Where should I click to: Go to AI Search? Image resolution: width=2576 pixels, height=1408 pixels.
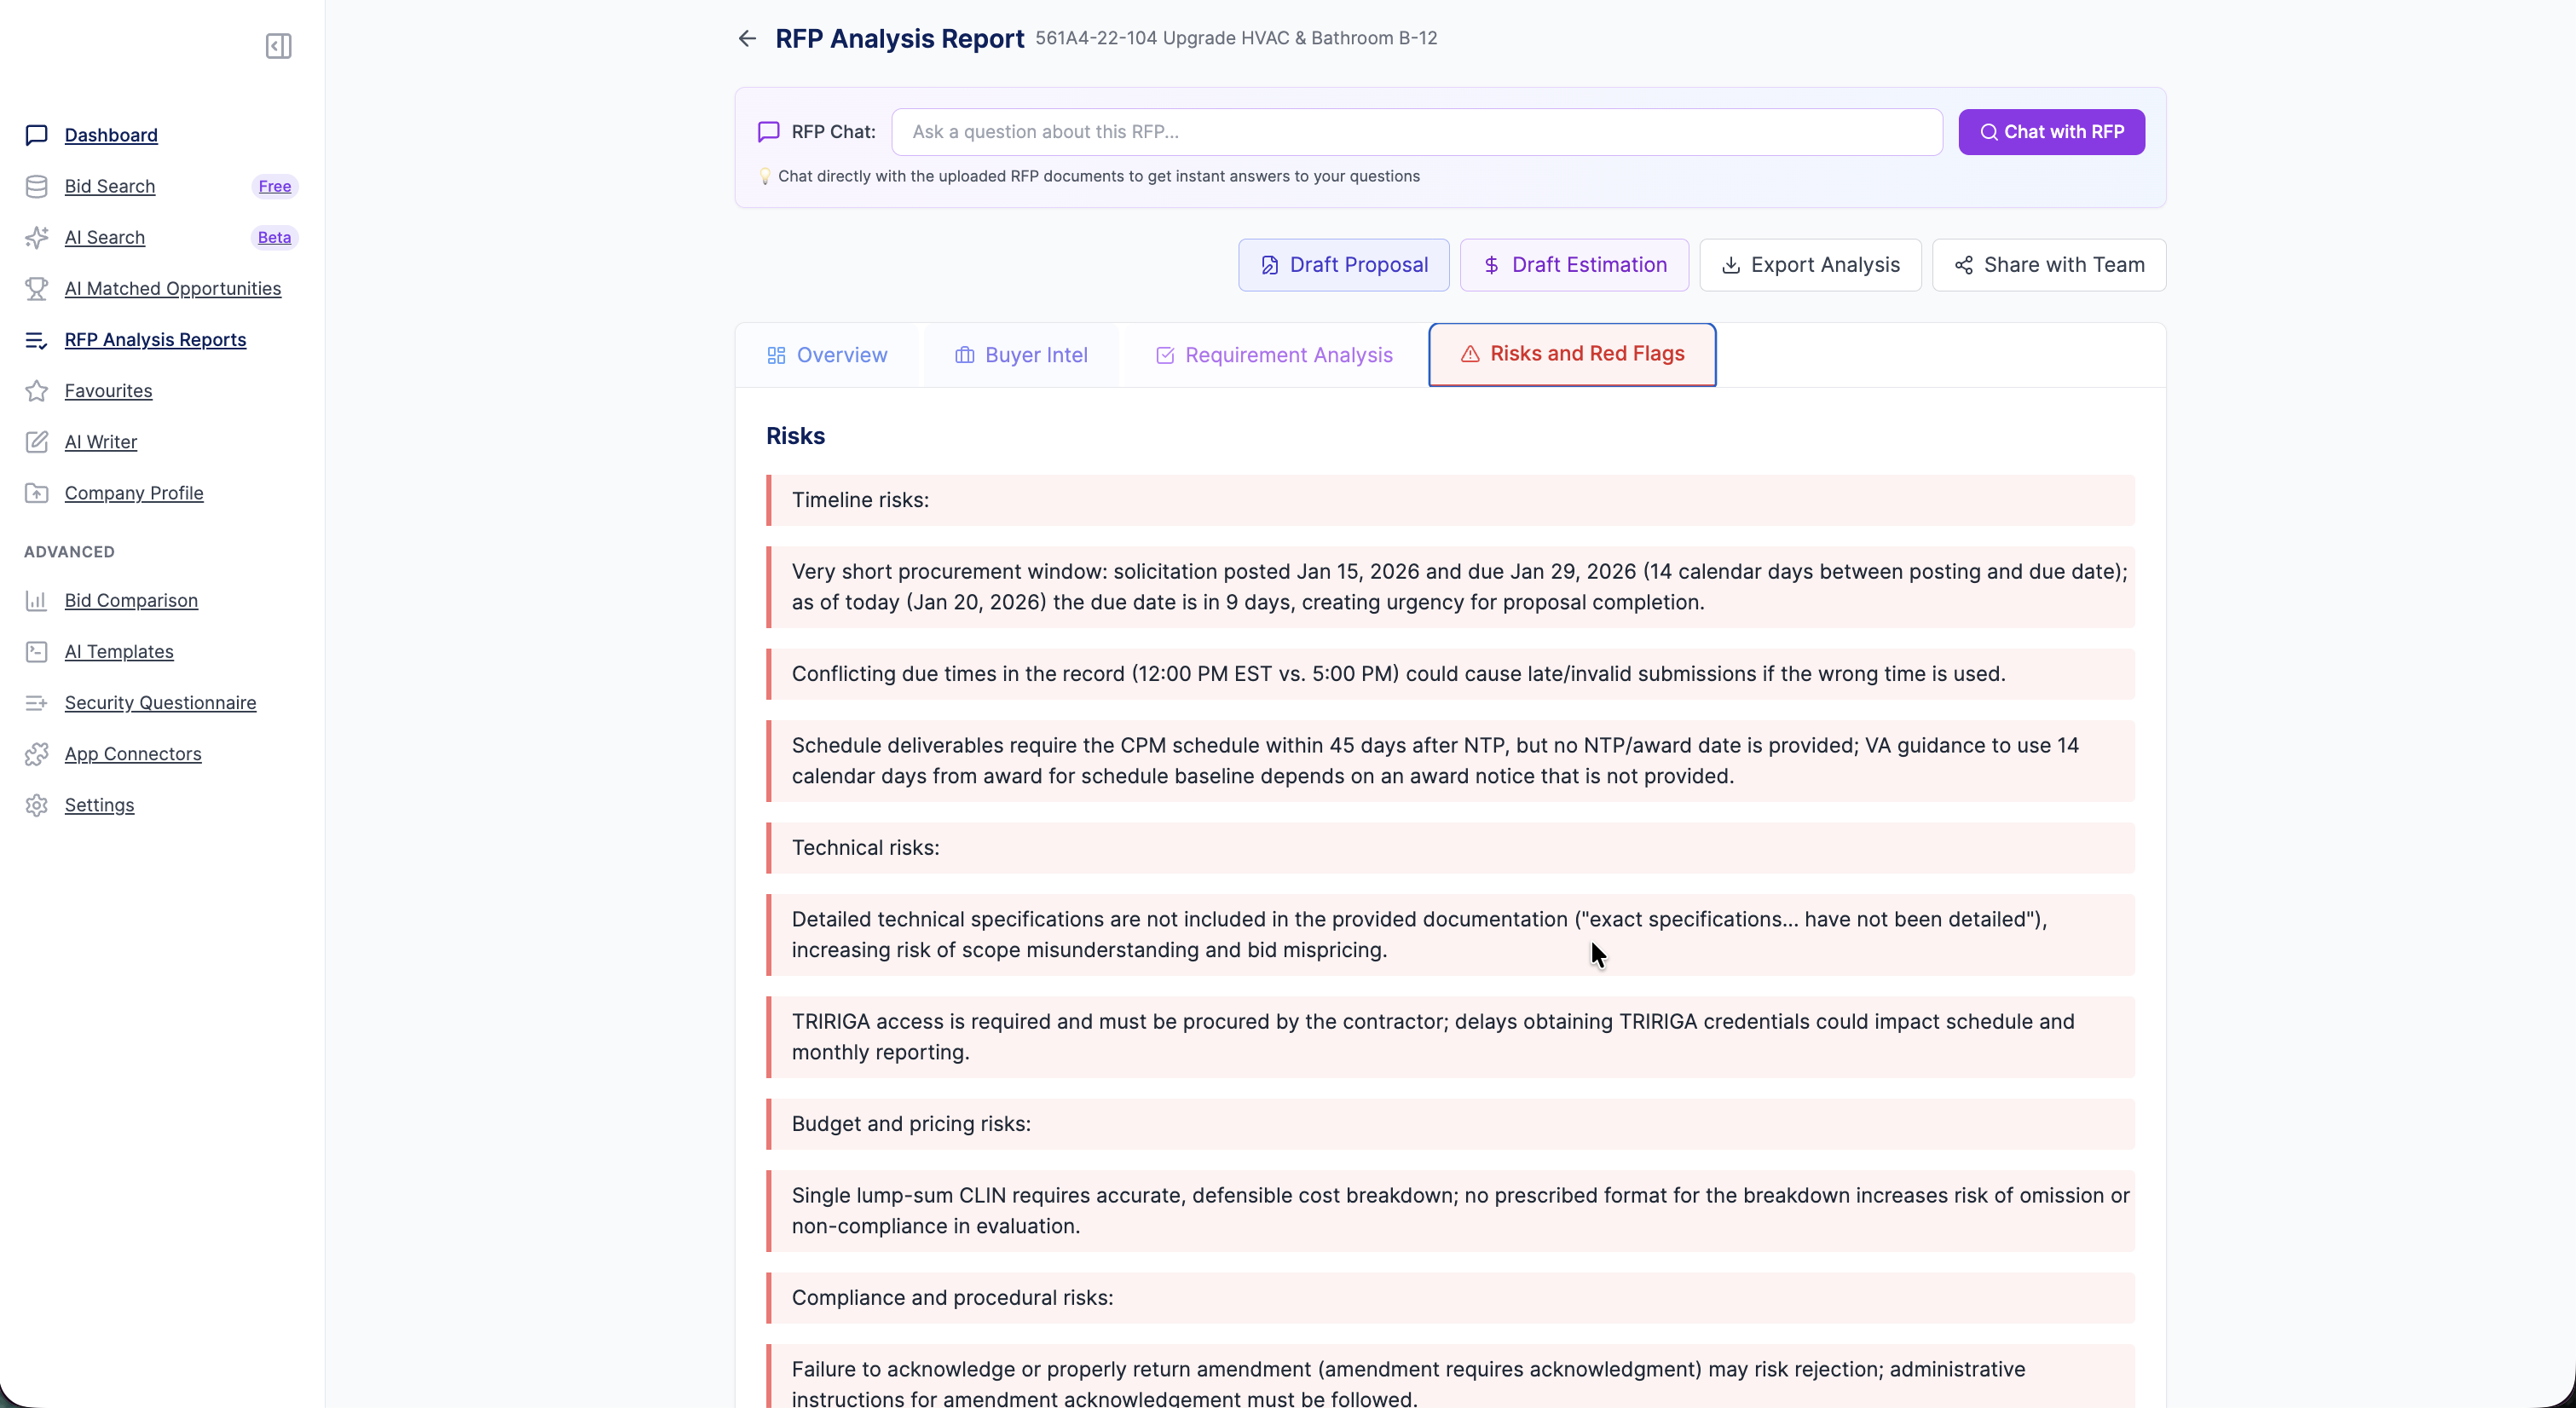105,237
